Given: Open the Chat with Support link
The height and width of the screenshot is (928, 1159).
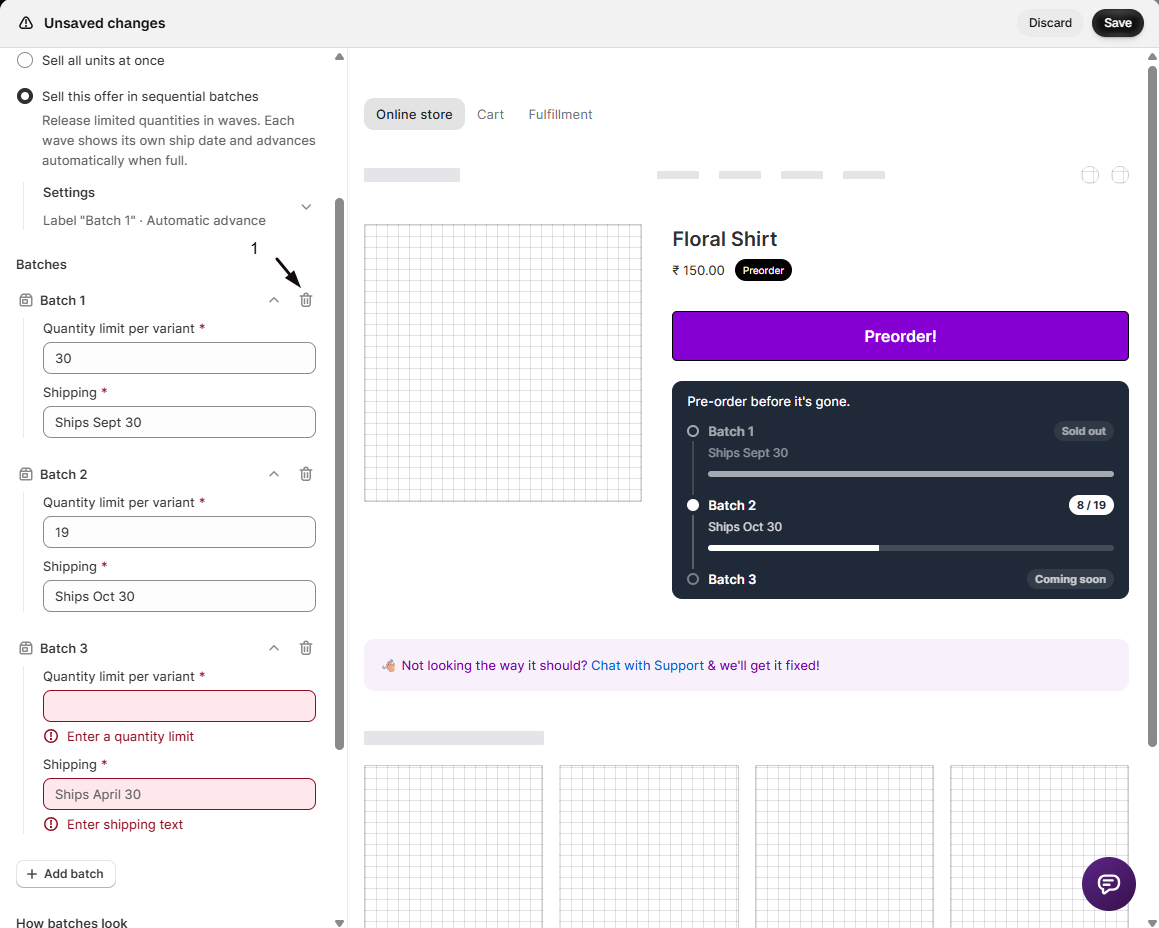Looking at the screenshot, I should pos(648,665).
